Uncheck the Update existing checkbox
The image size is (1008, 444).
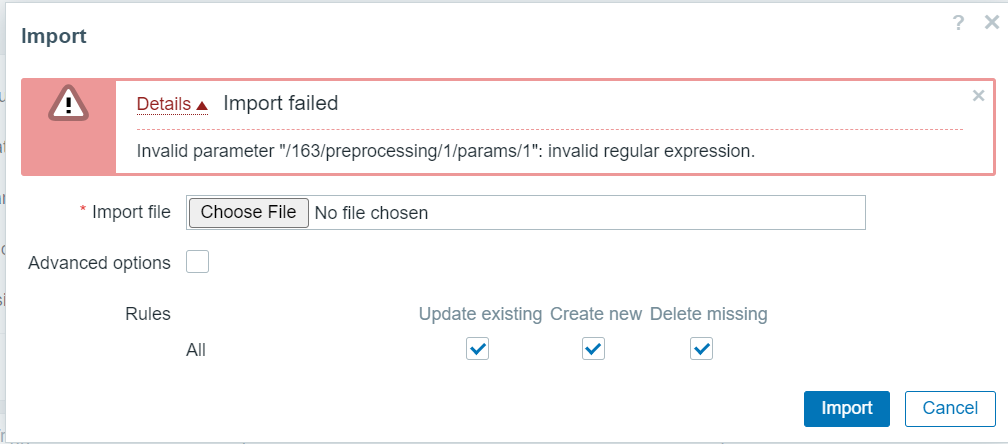coord(478,348)
